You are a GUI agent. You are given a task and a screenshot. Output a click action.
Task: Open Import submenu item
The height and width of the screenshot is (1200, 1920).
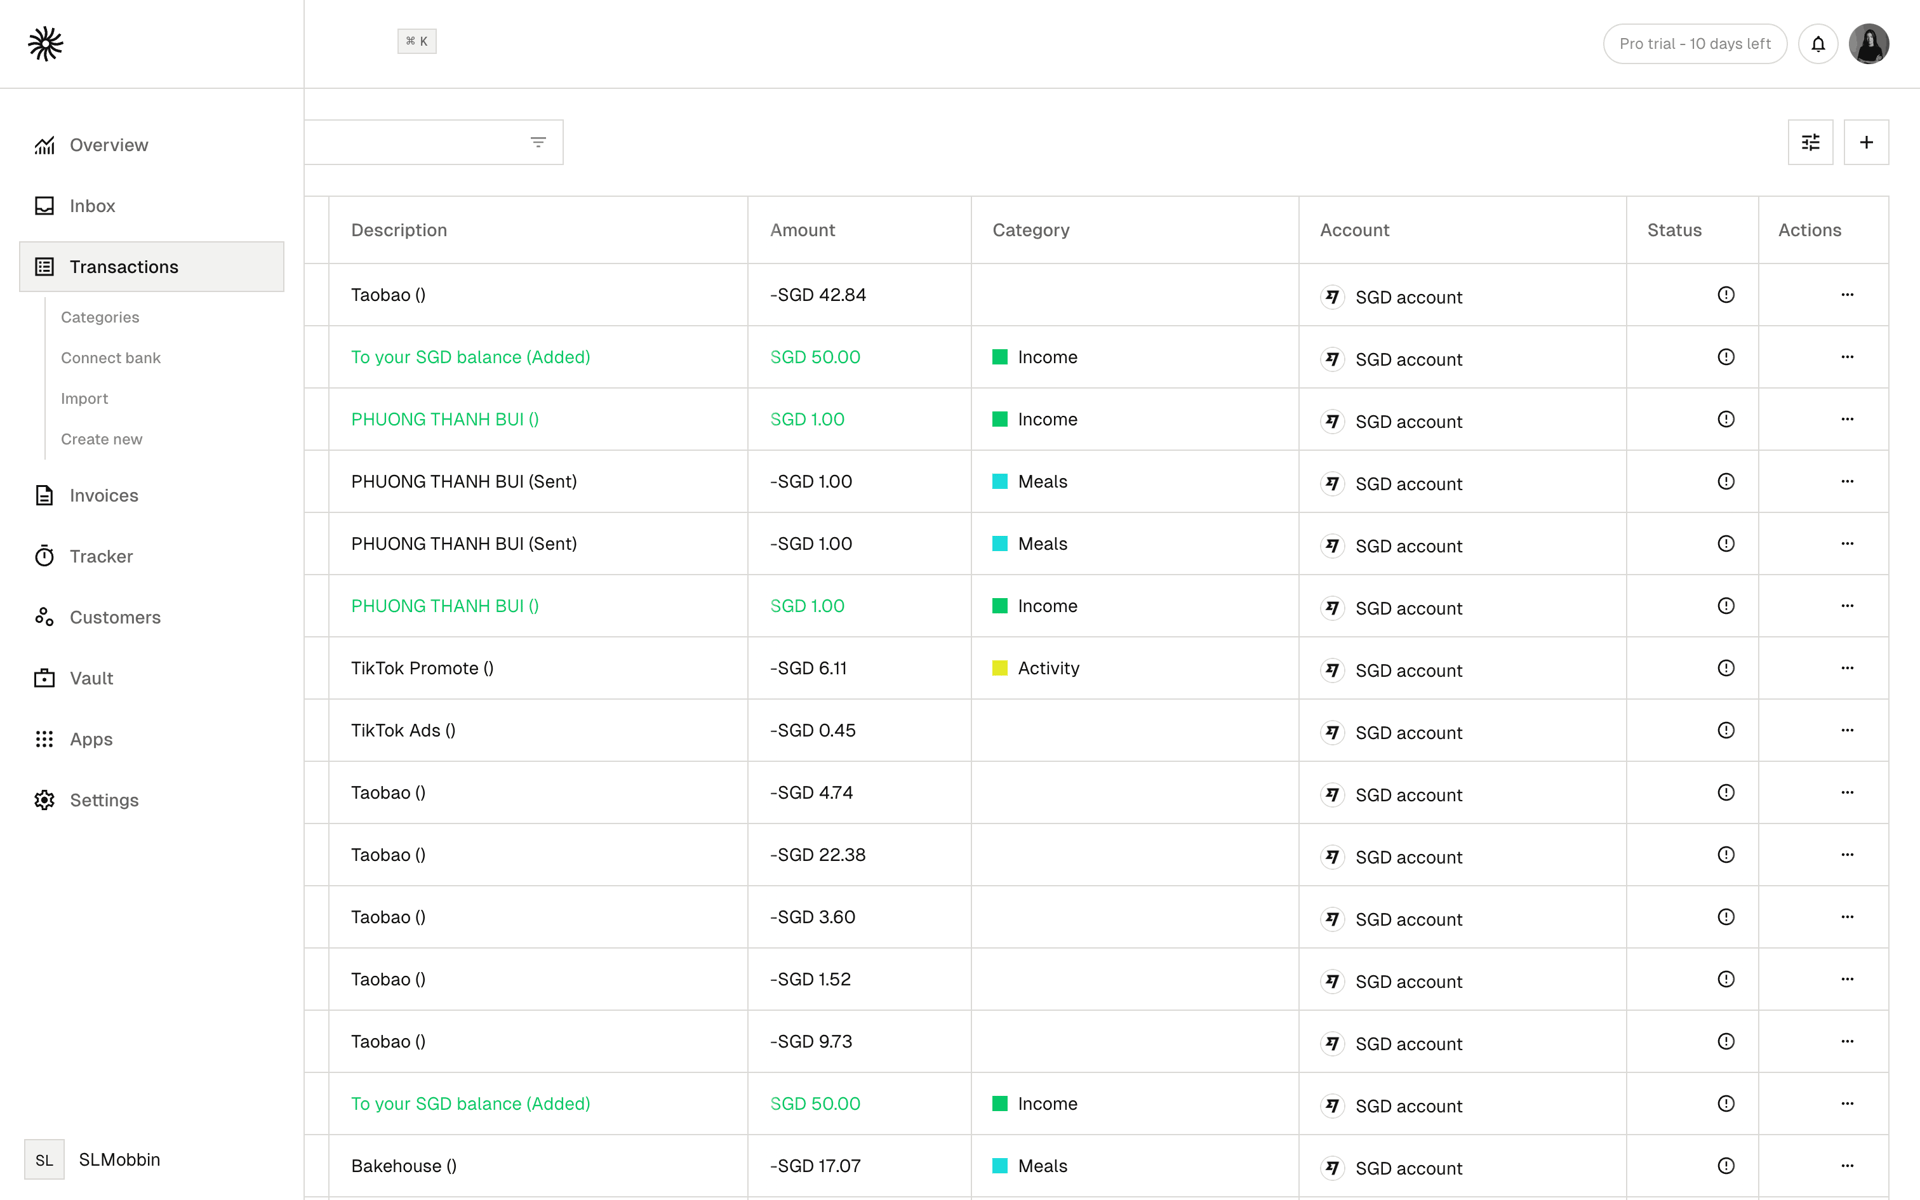coord(84,398)
